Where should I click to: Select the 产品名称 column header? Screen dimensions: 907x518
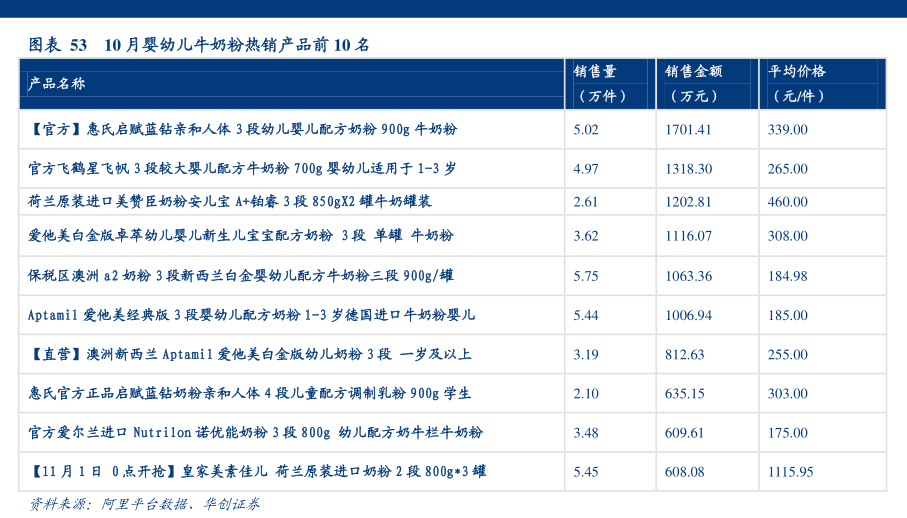292,84
